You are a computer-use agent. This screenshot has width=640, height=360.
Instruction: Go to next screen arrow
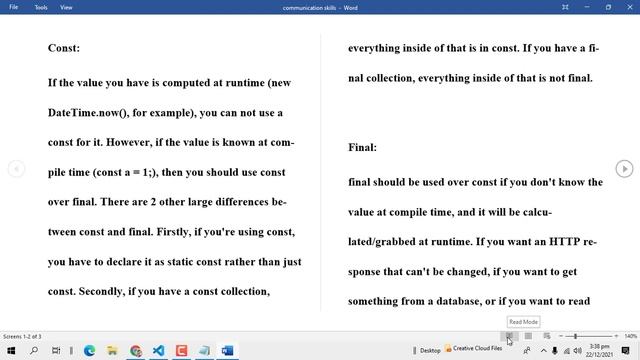click(x=624, y=169)
